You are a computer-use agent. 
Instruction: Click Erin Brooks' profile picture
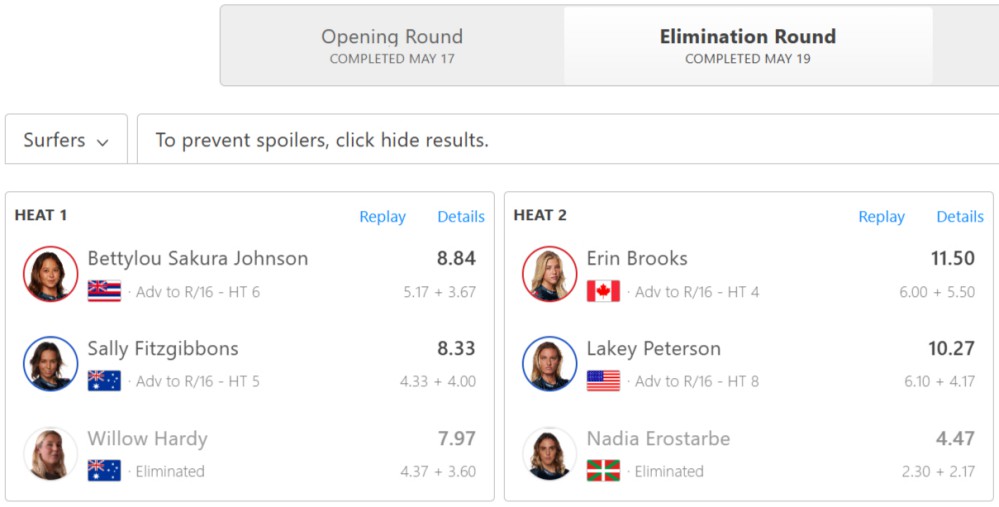click(549, 273)
